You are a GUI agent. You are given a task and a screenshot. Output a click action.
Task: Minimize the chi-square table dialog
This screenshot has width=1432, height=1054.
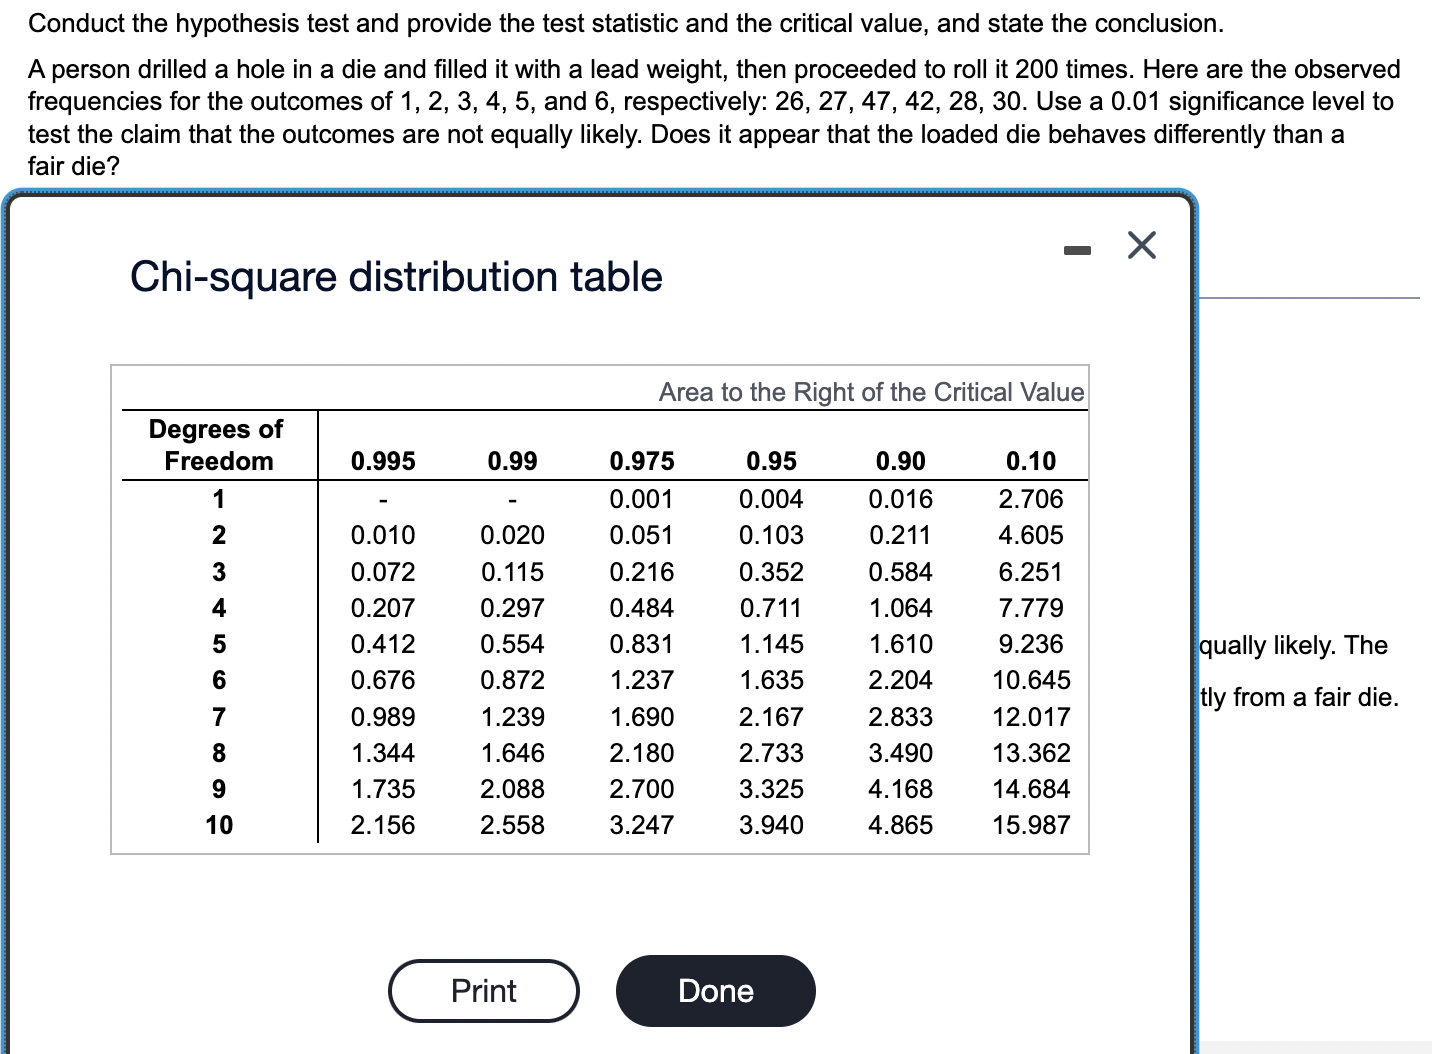click(1076, 252)
